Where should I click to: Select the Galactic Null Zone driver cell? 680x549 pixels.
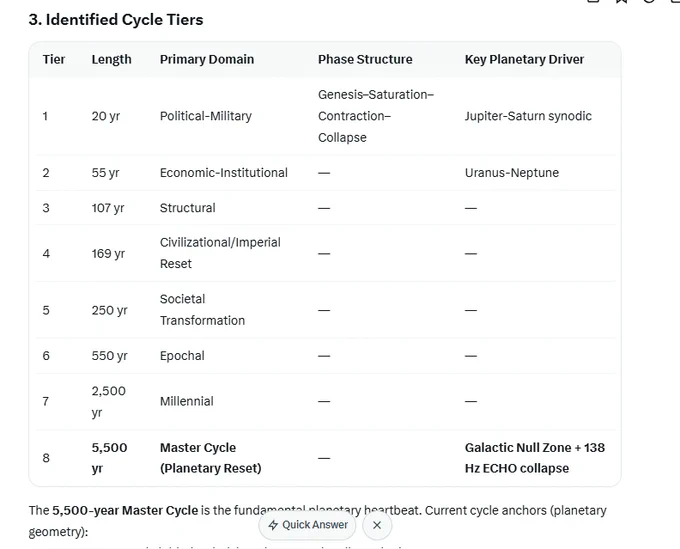535,458
